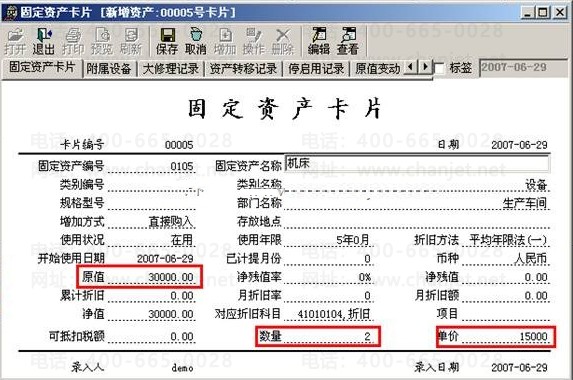Click the 净残值率 value 0%
Screen dimensions: 573x380
tap(364, 277)
